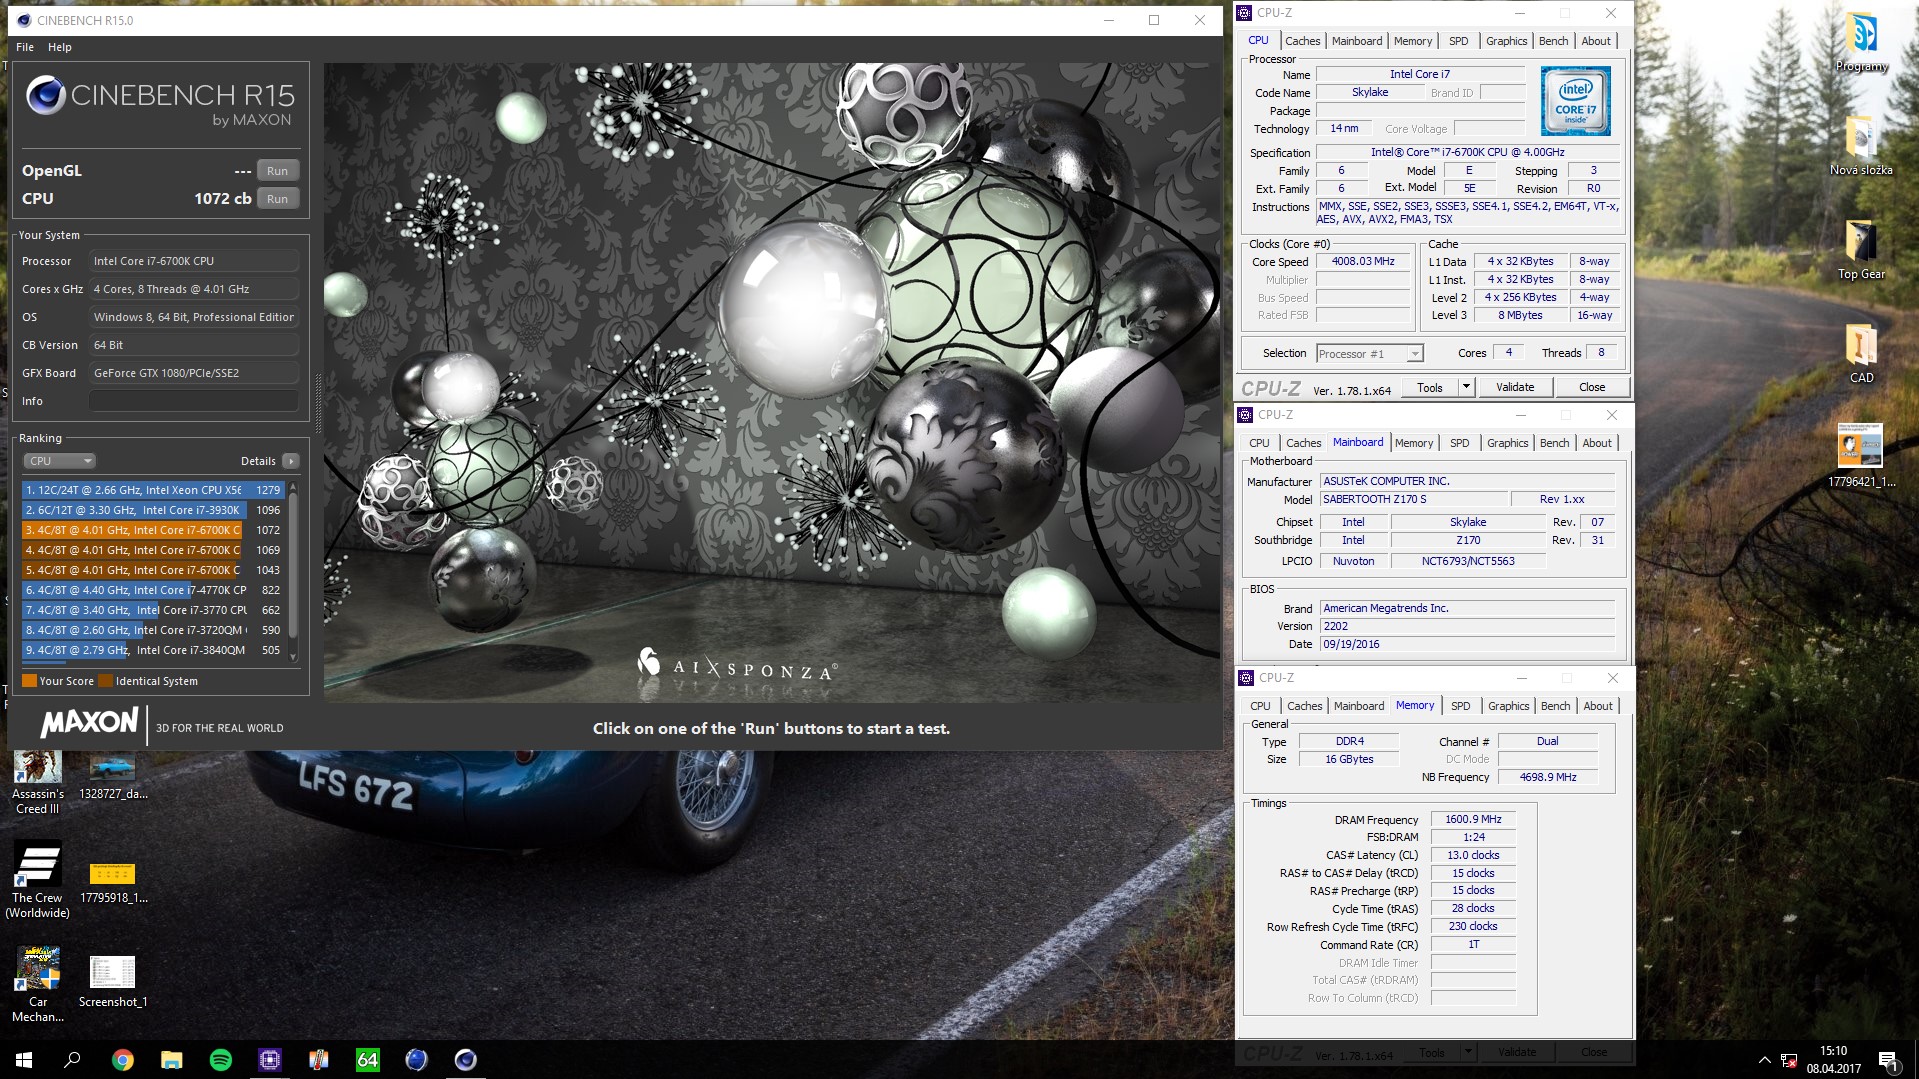Click the orange Your Score legend swatch
This screenshot has height=1079, width=1919.
tap(29, 681)
